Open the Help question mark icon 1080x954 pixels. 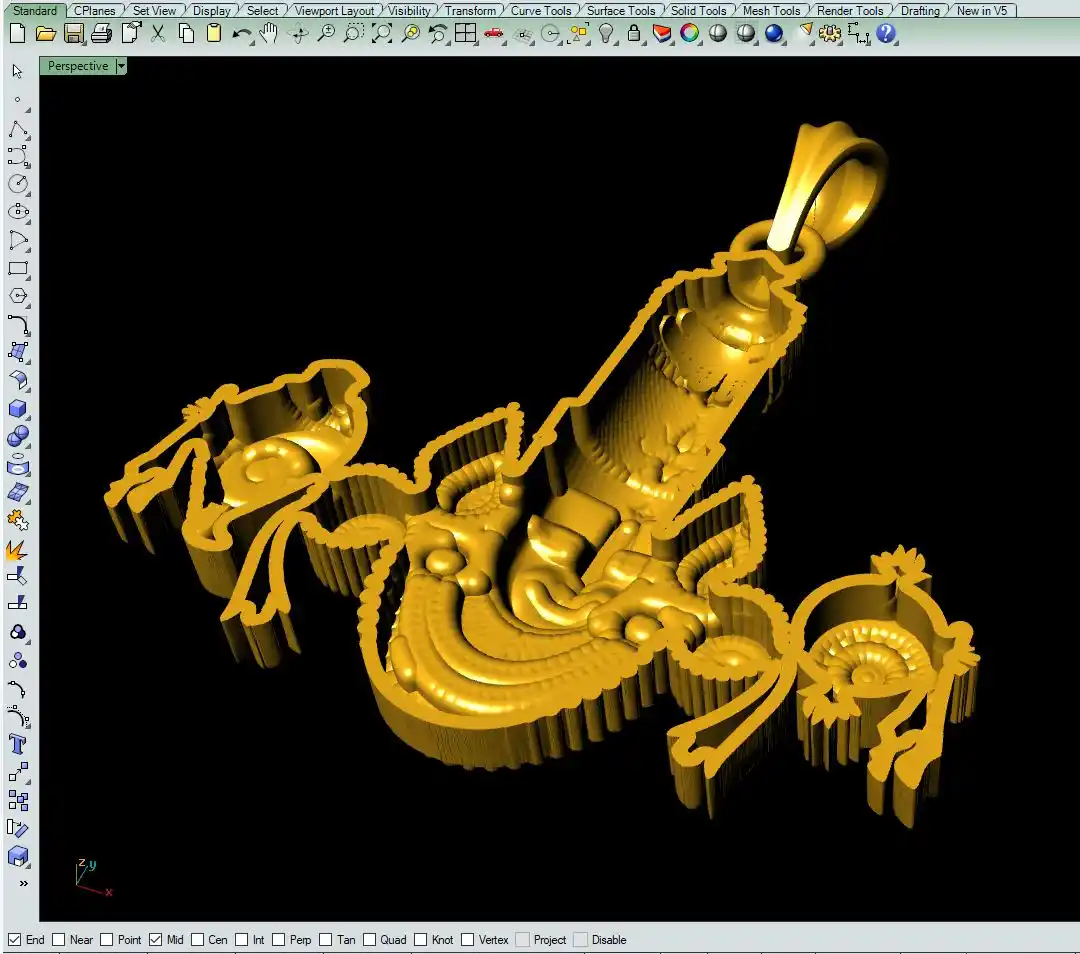pos(885,33)
